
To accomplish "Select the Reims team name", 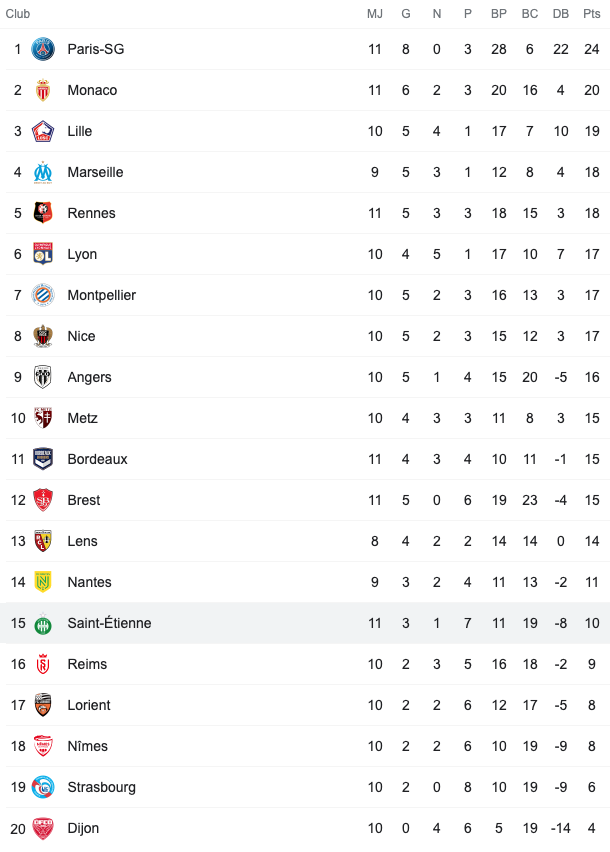I will coord(87,665).
